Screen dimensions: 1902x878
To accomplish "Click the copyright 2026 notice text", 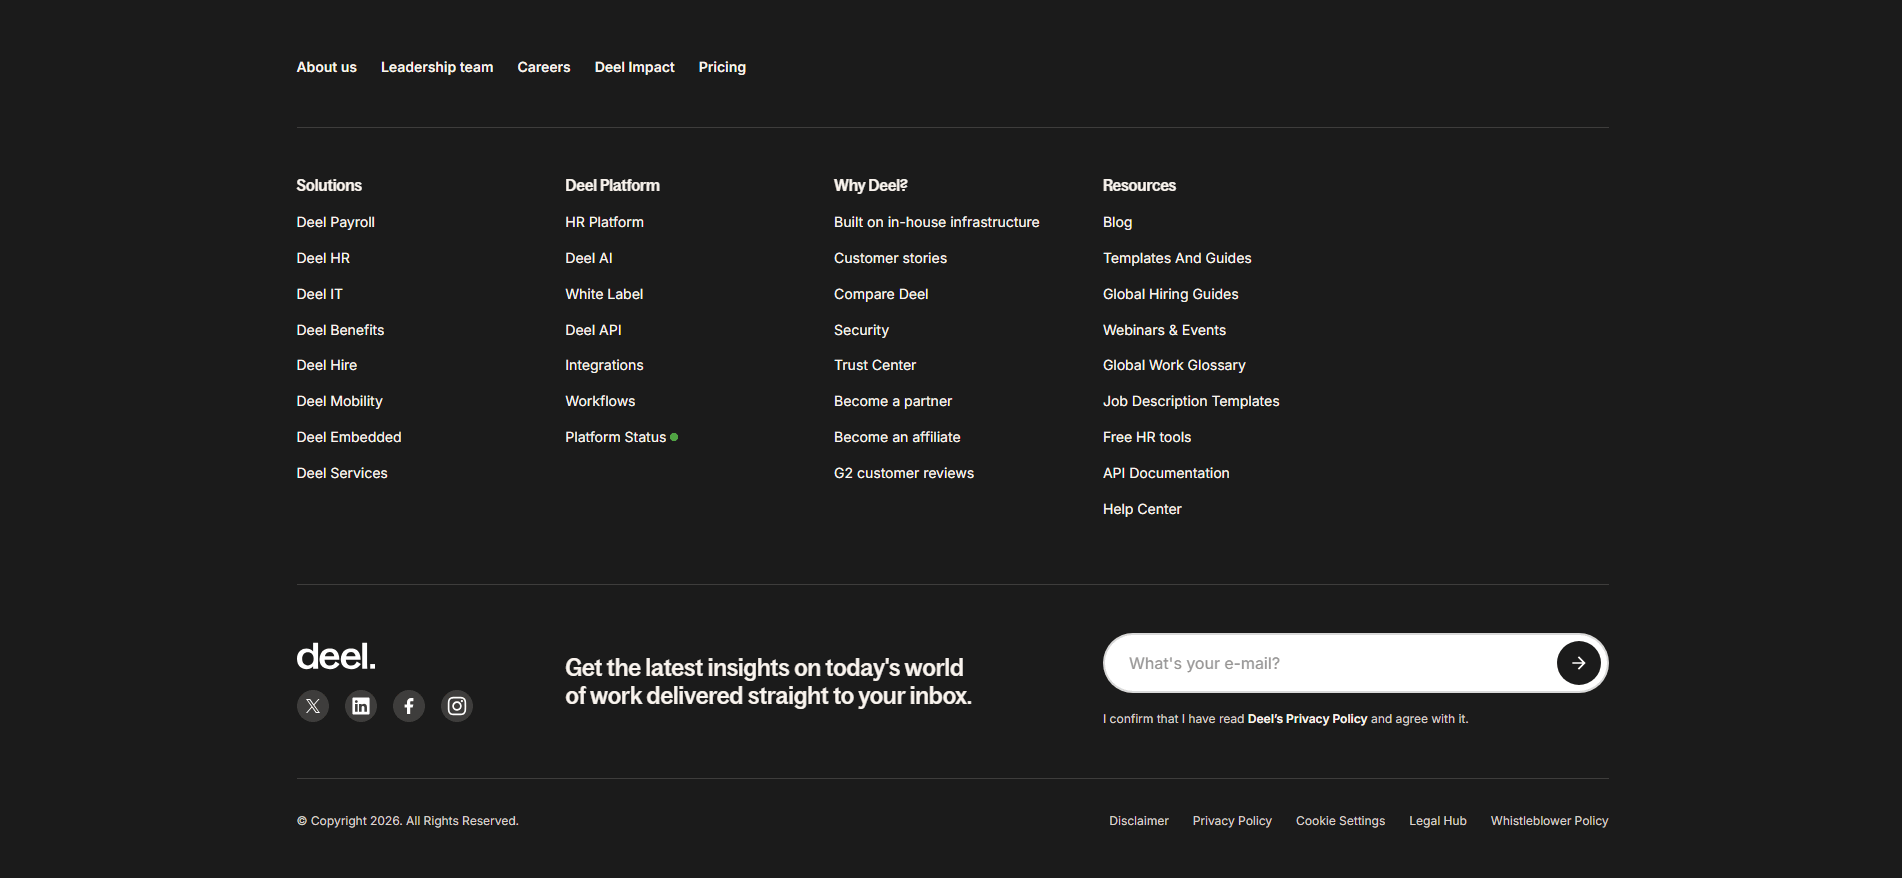I will [408, 821].
